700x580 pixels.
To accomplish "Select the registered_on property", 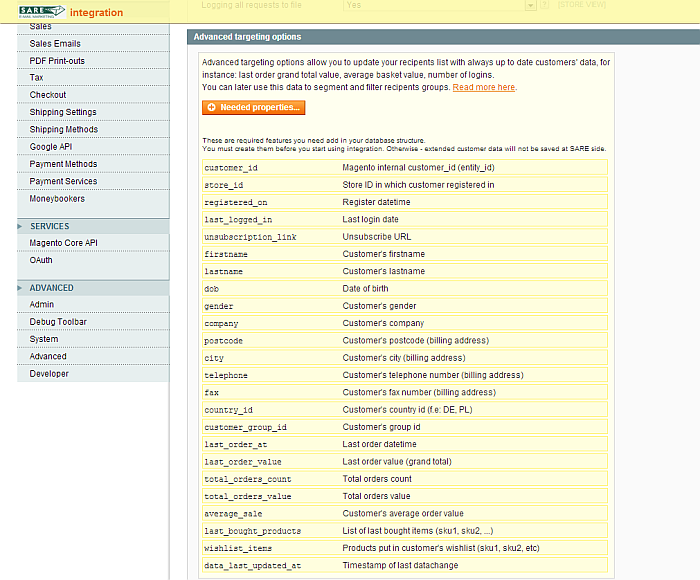I will coord(236,202).
